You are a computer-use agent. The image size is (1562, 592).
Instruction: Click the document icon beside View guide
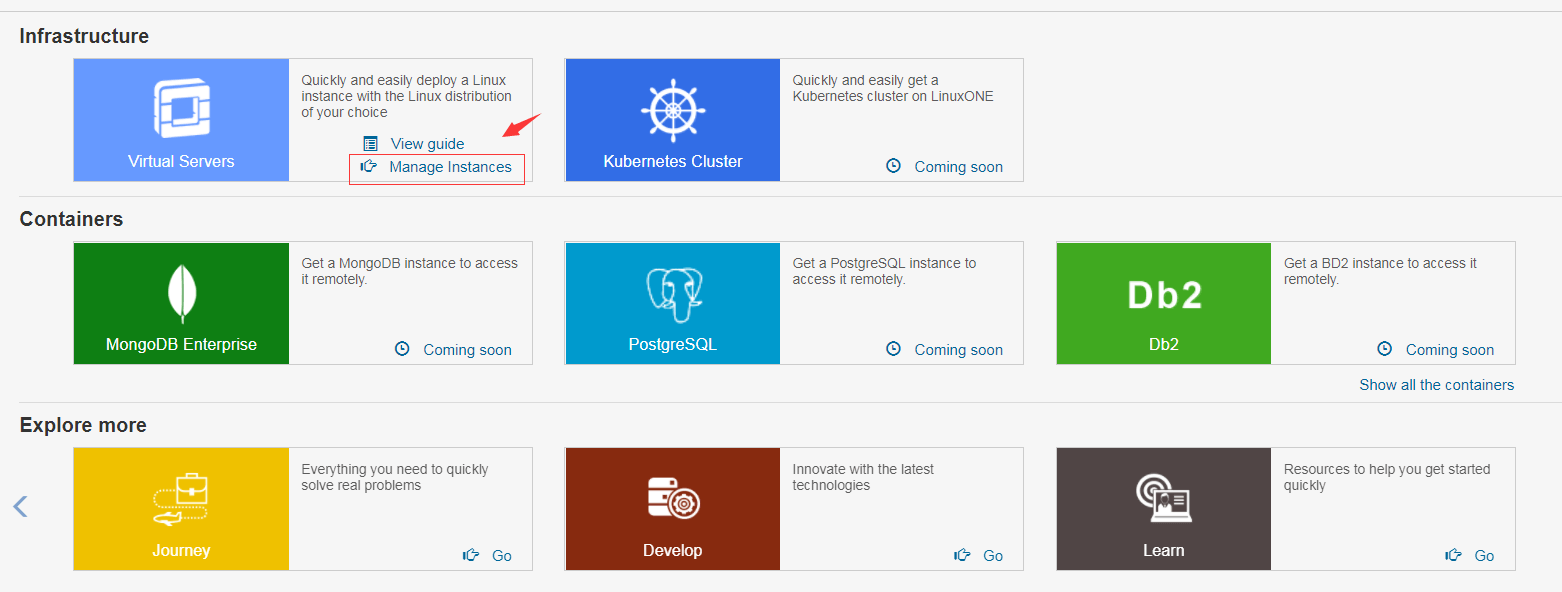370,144
